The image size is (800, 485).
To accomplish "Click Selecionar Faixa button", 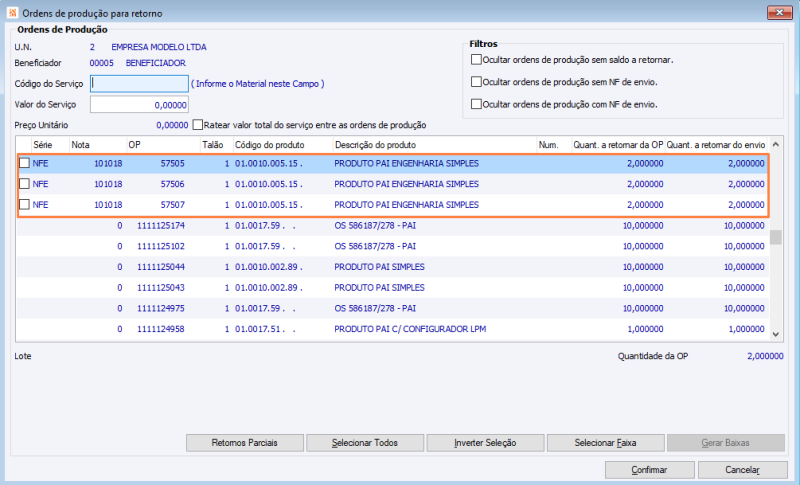I will pos(606,443).
